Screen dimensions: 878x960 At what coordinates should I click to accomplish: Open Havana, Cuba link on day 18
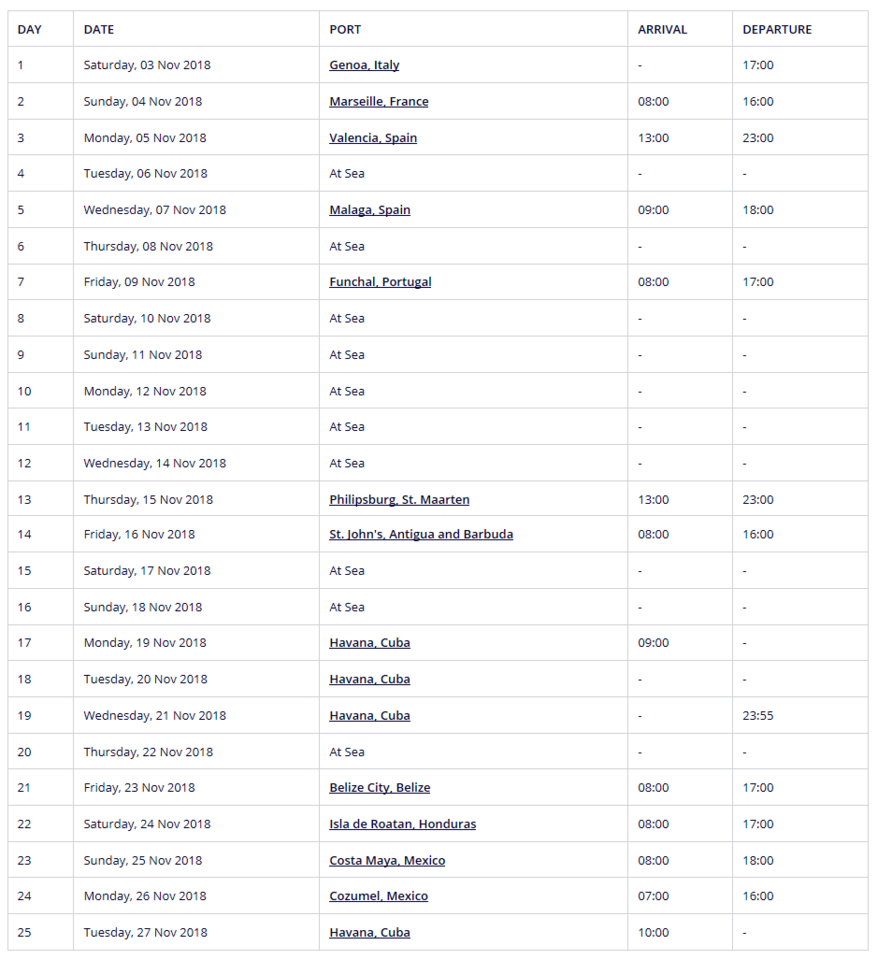tap(369, 679)
